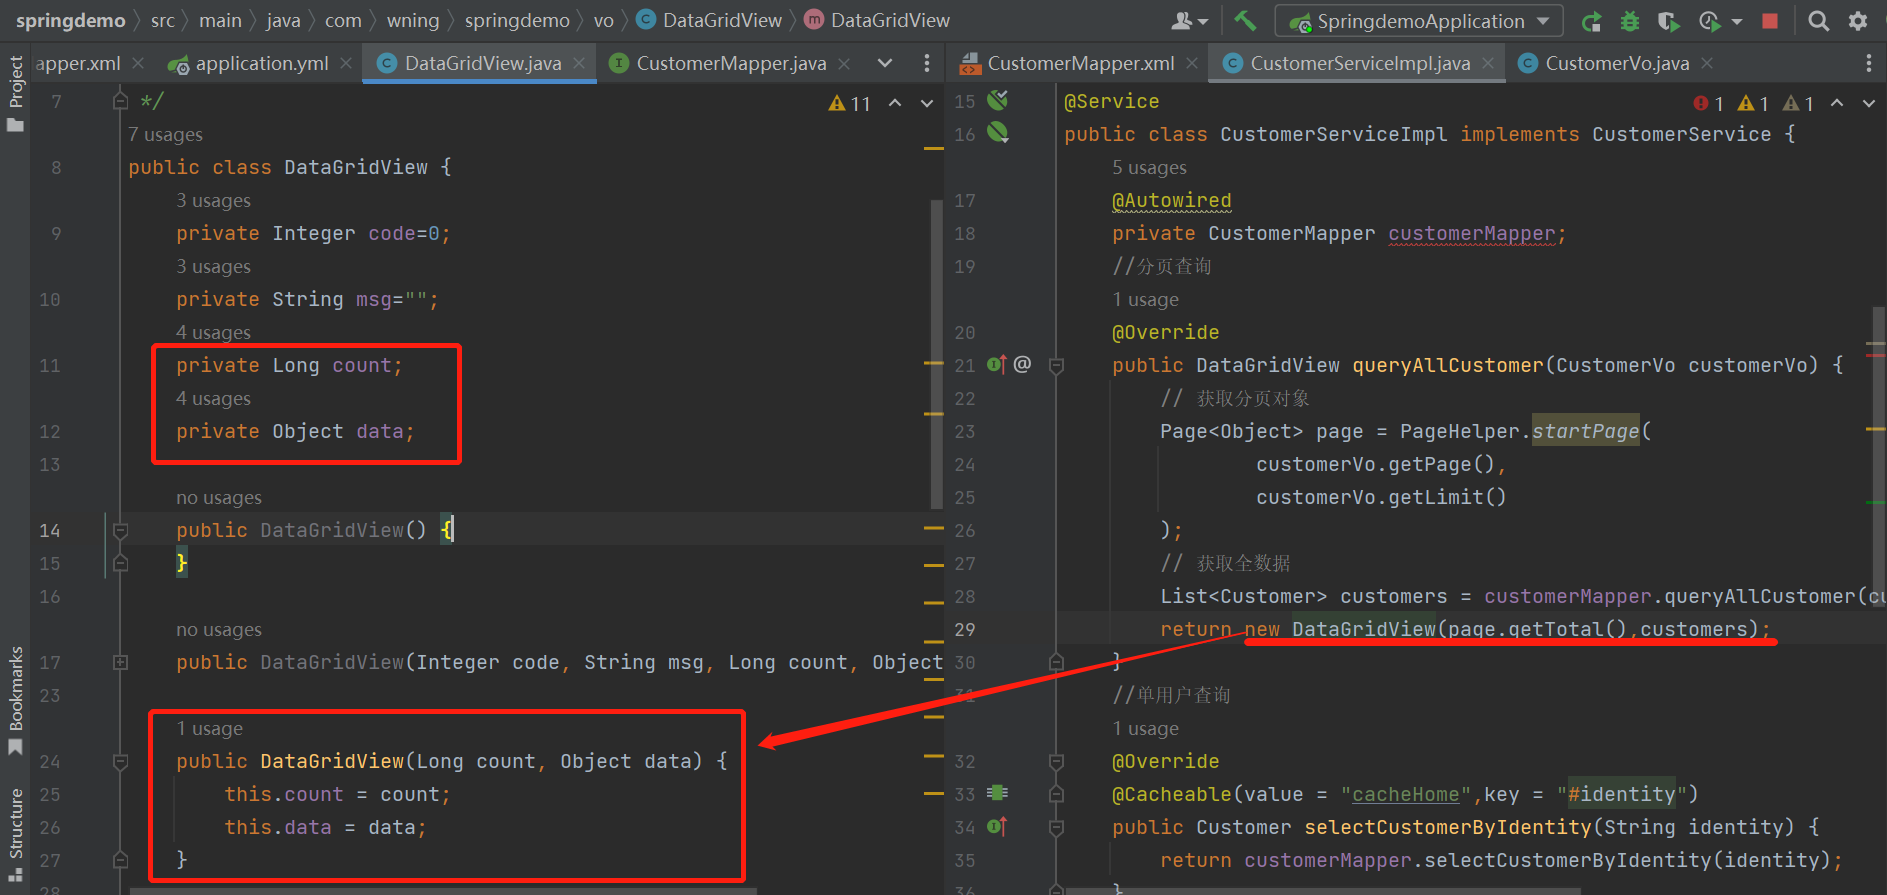Open left editor tab options menu
Image resolution: width=1887 pixels, height=895 pixels.
(927, 63)
